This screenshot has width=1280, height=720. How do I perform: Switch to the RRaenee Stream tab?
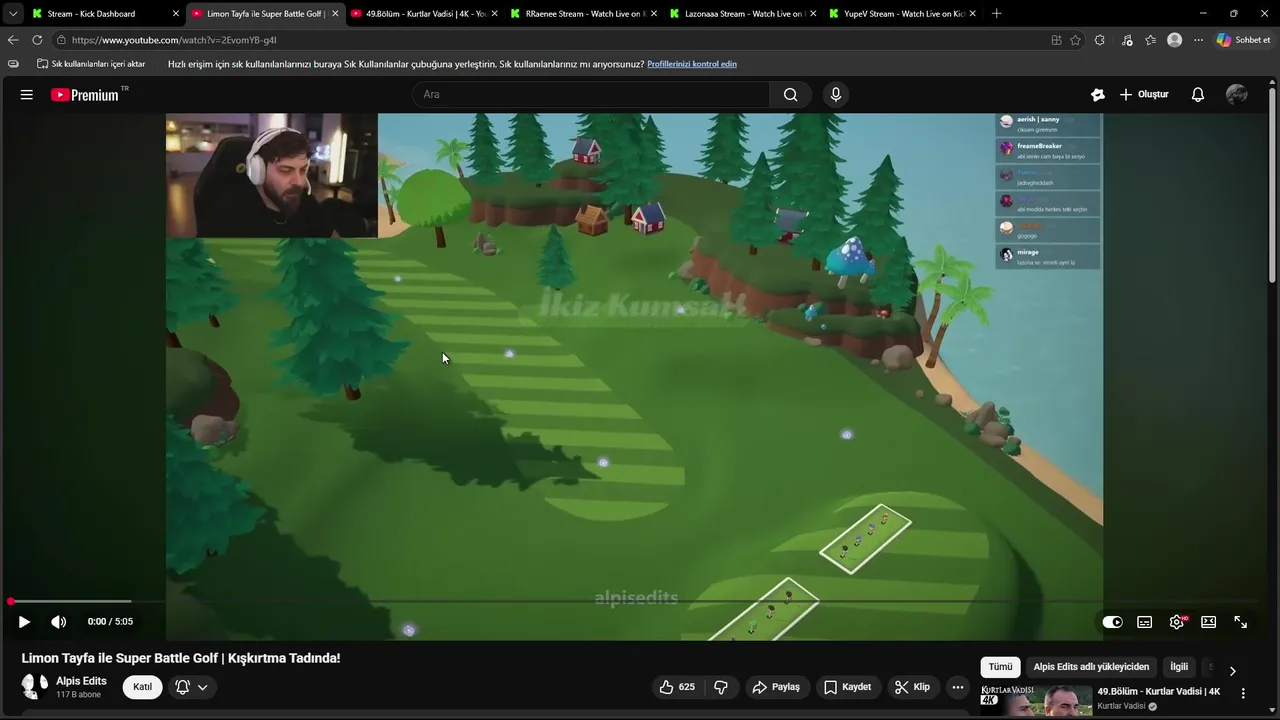tap(583, 14)
